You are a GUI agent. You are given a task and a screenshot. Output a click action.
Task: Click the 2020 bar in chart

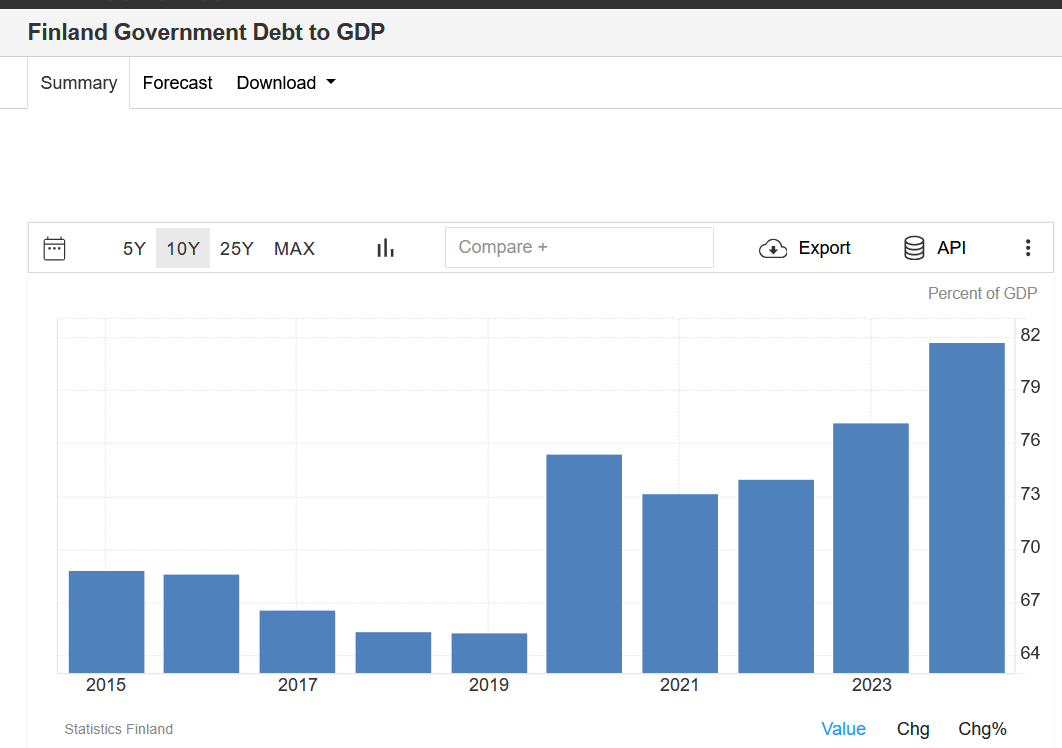[584, 564]
